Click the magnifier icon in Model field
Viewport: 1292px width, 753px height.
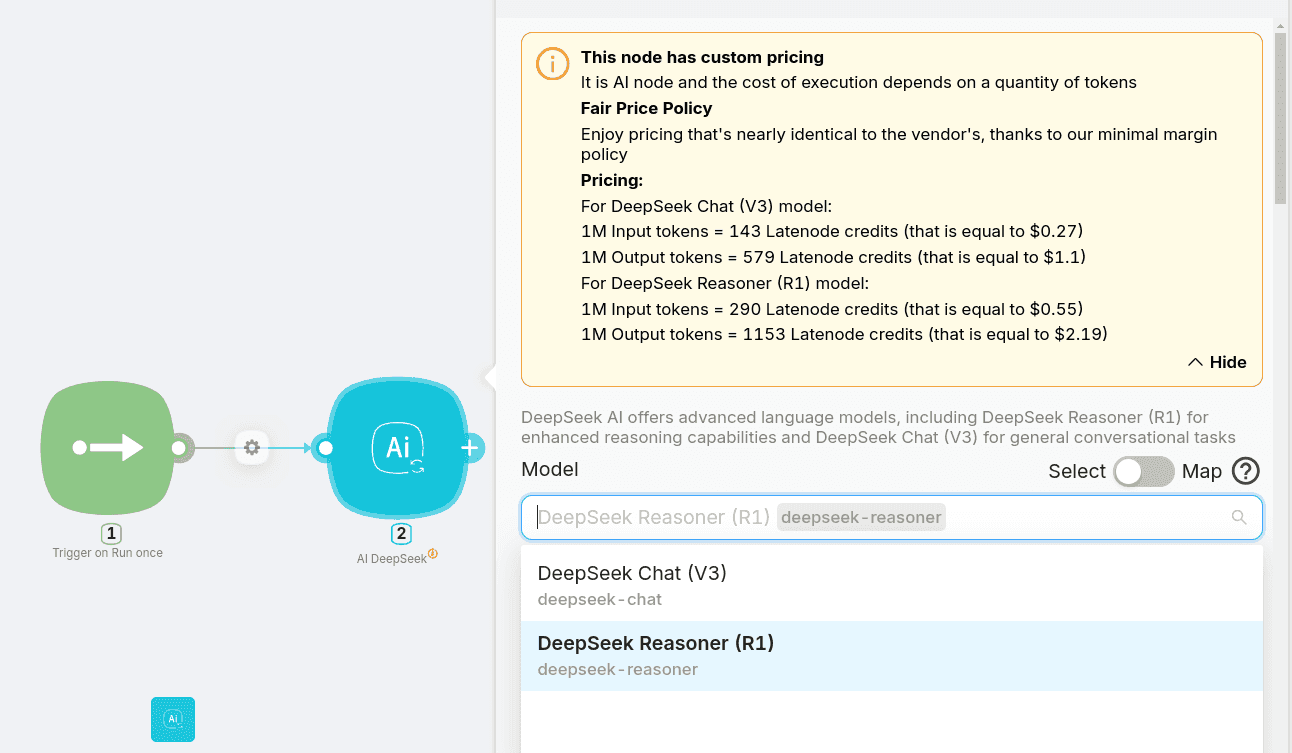point(1238,517)
